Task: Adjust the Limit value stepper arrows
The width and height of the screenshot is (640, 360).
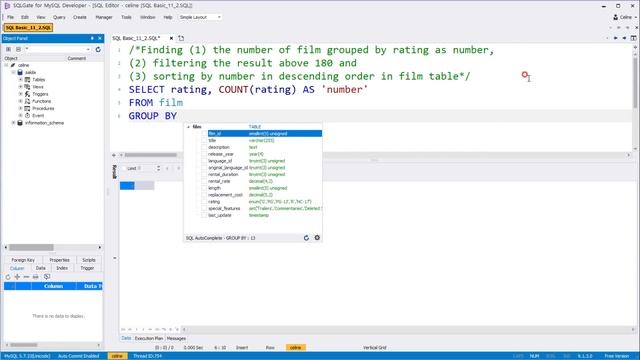Action: pos(158,168)
